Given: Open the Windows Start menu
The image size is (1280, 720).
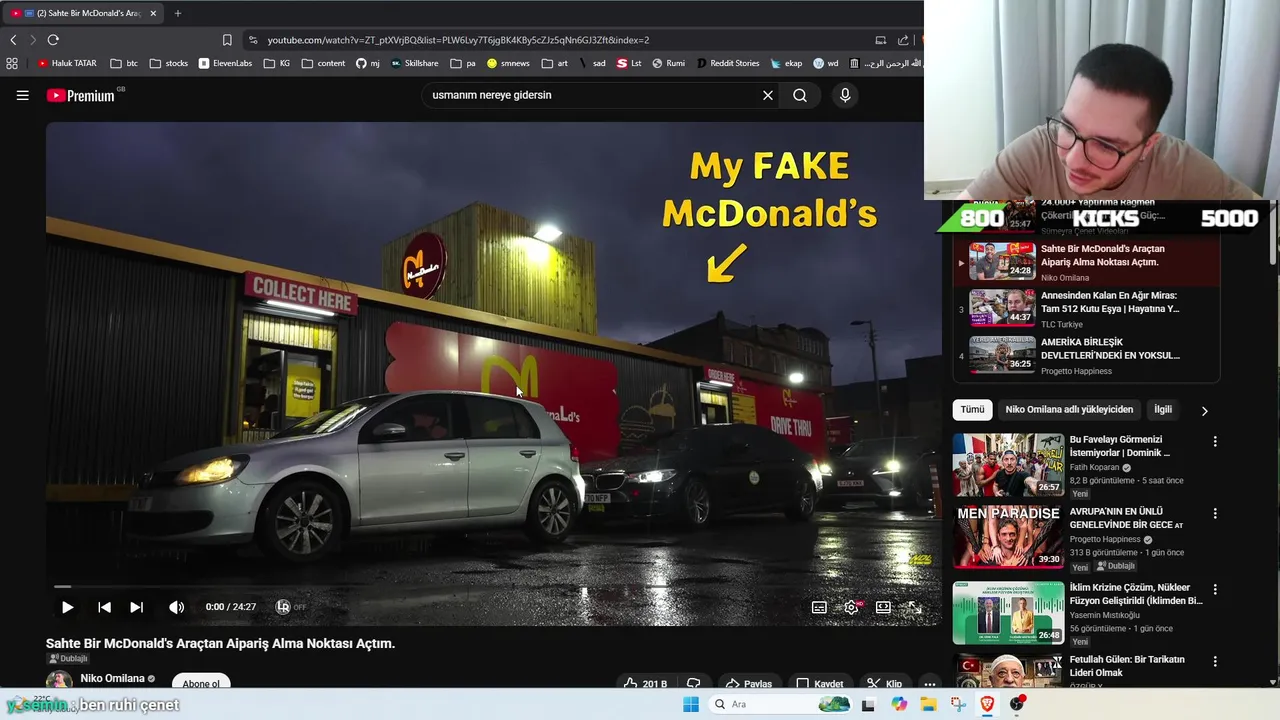Looking at the screenshot, I should [691, 704].
